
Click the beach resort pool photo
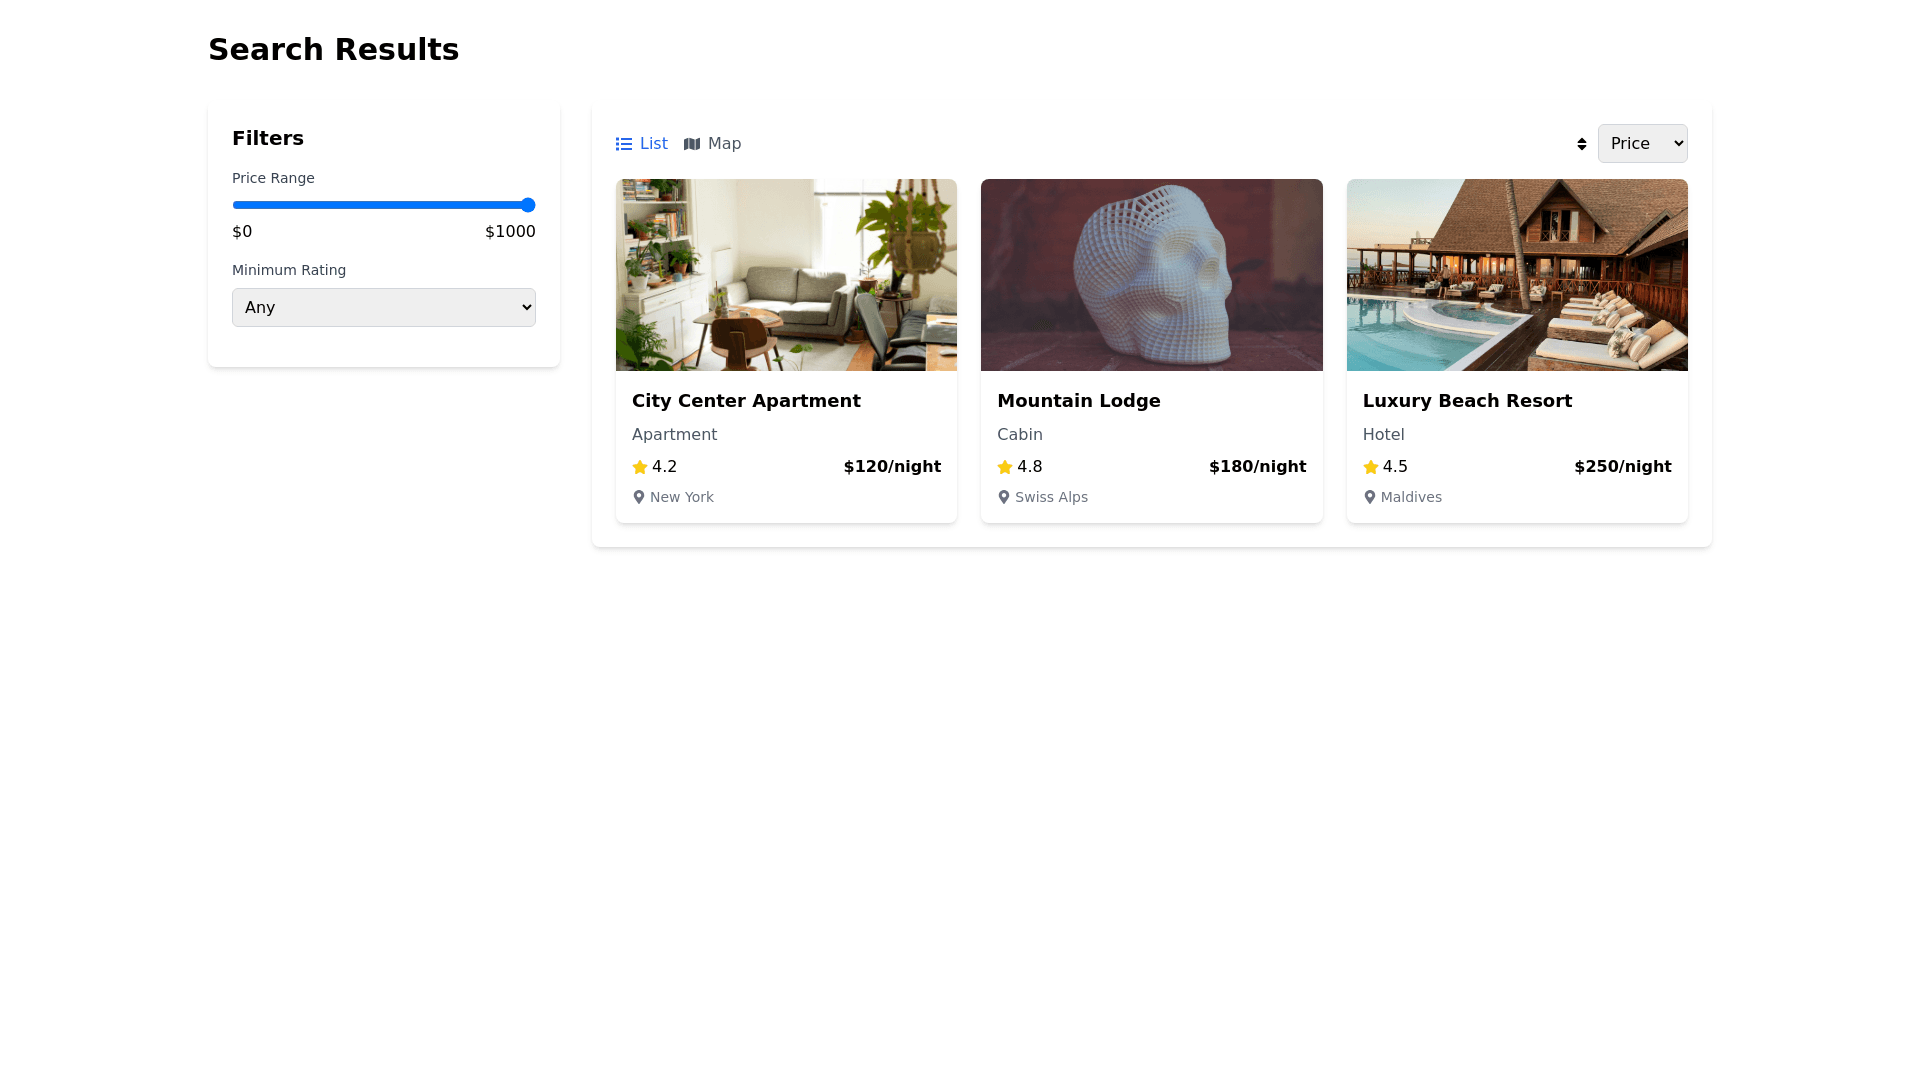pyautogui.click(x=1517, y=275)
